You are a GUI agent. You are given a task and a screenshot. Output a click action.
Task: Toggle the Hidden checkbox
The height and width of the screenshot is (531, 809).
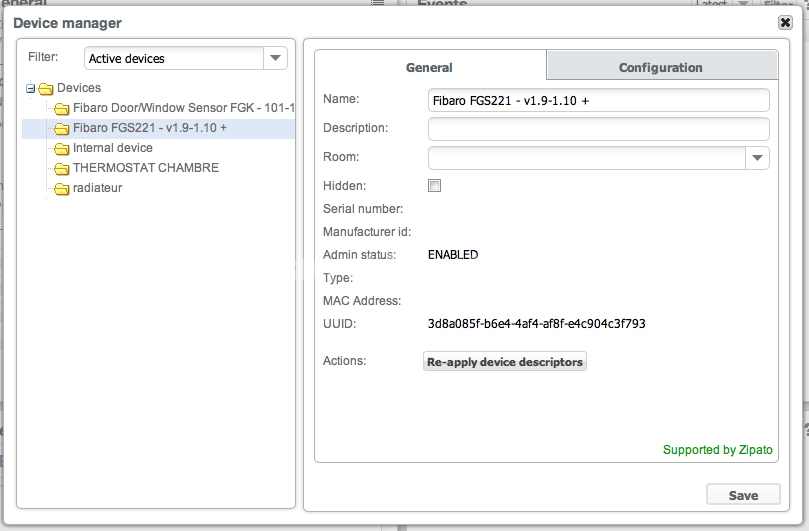[434, 186]
